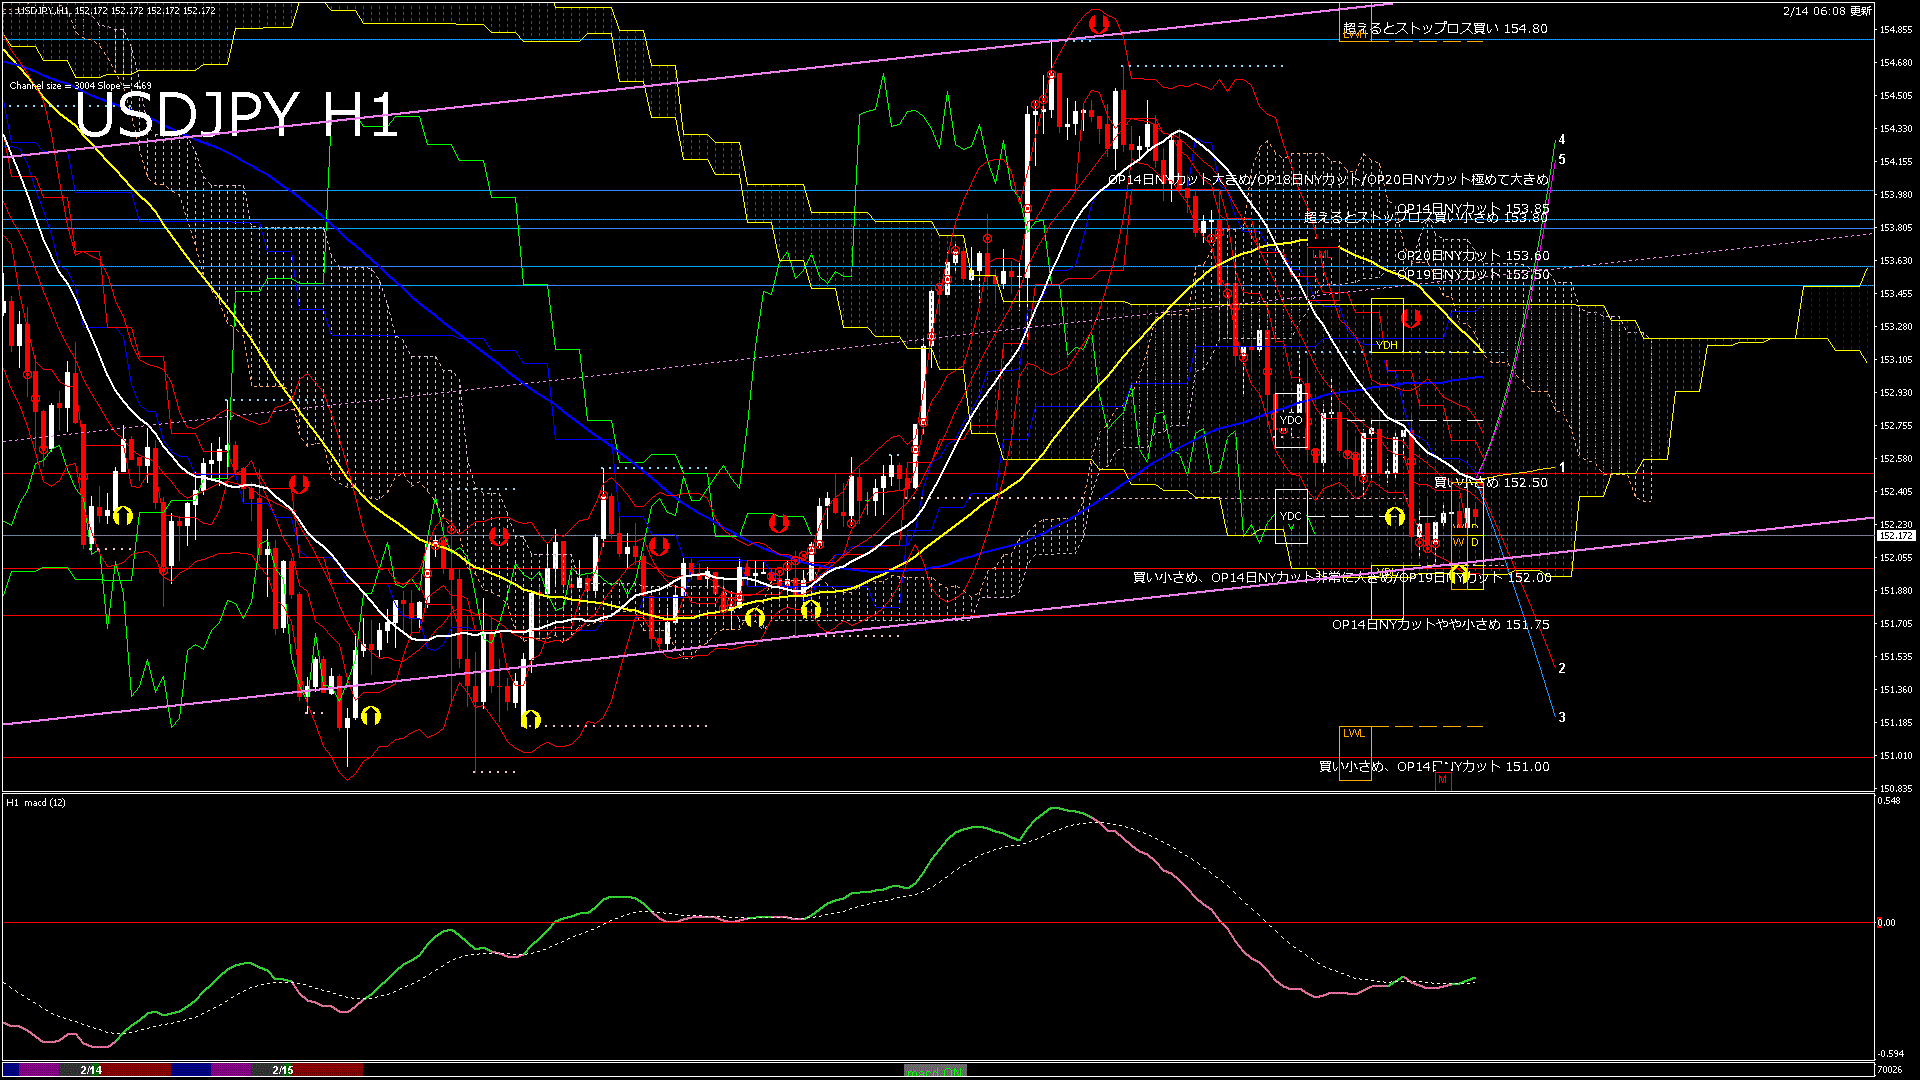Image resolution: width=1920 pixels, height=1080 pixels.
Task: Select the YDC marker box
Action: [1291, 516]
